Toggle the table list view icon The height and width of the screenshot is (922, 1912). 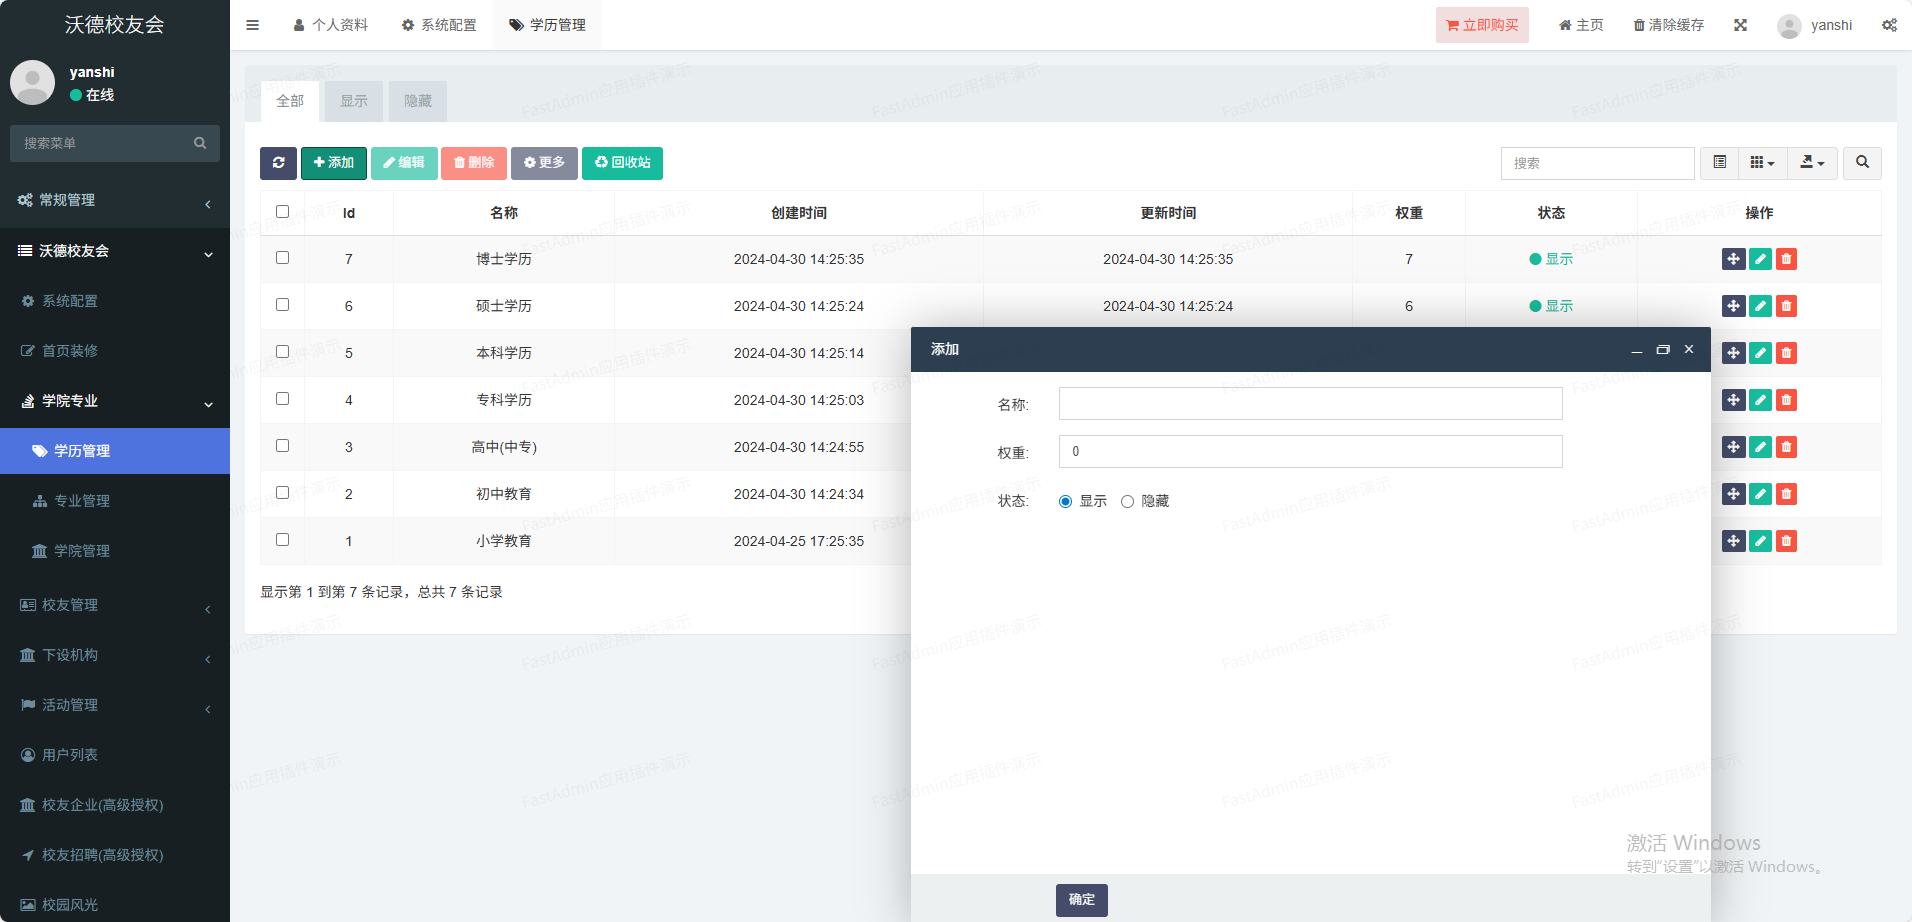click(1719, 163)
